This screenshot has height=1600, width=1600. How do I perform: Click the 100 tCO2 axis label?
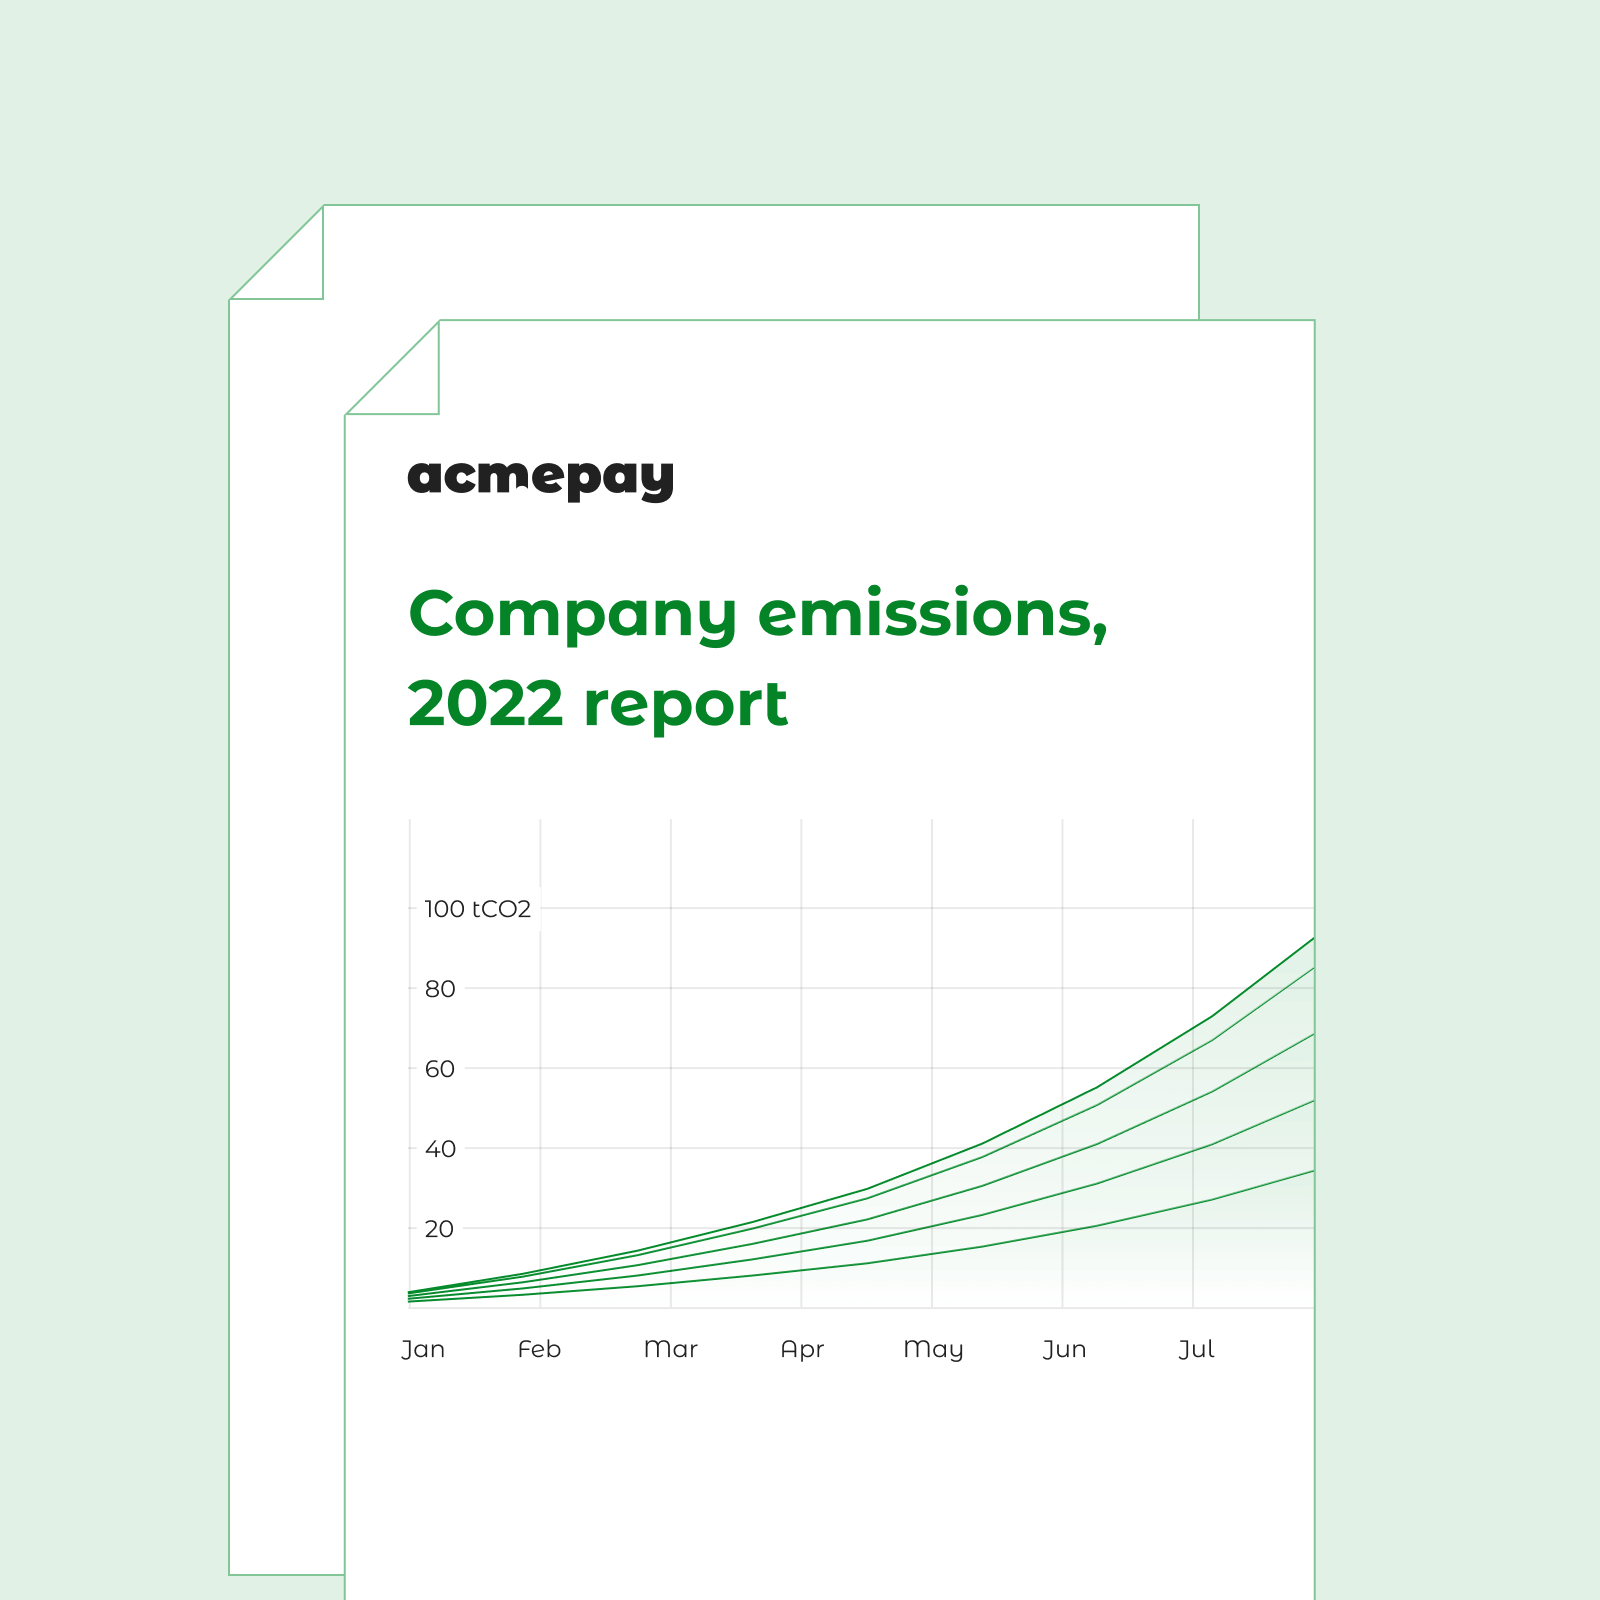476,908
